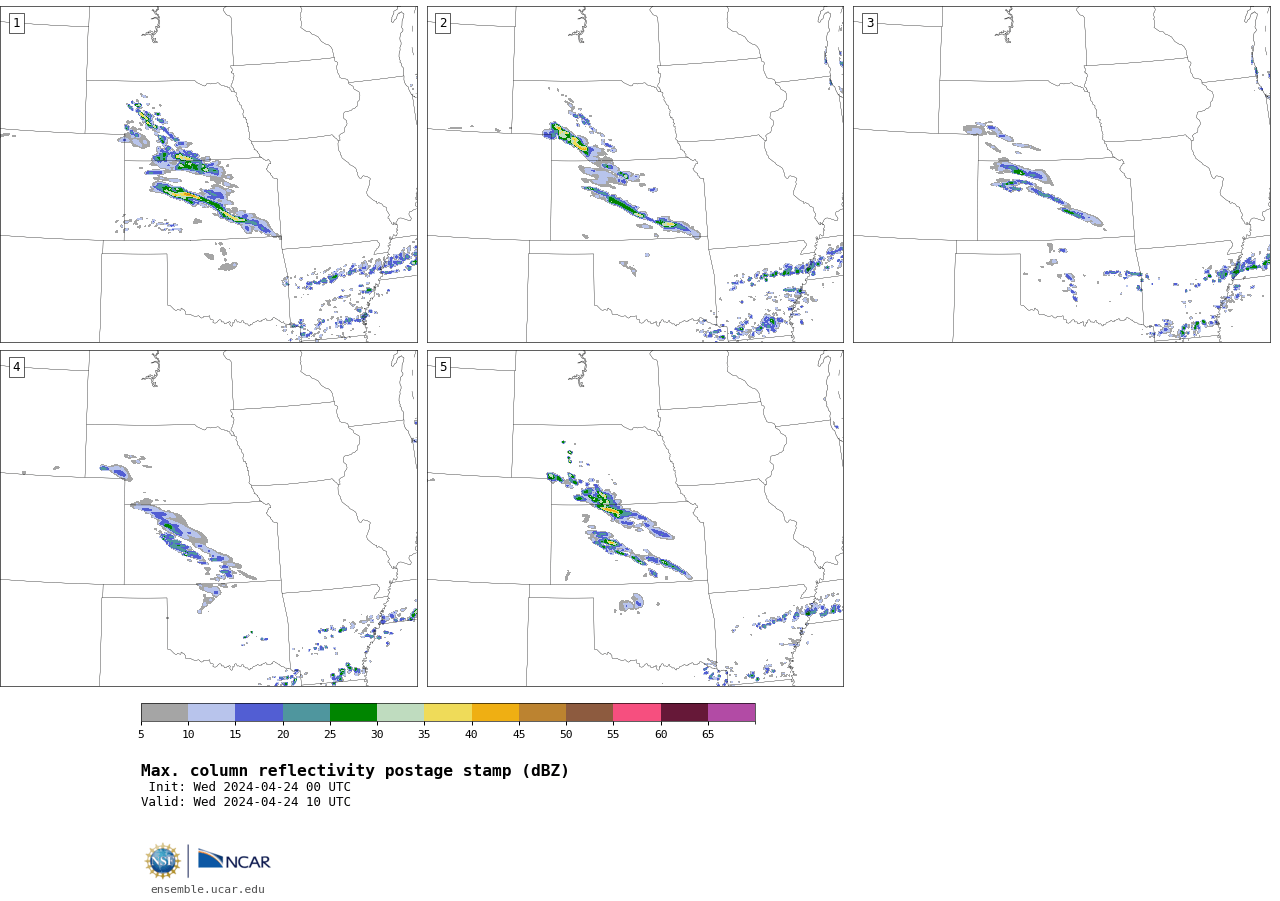Viewport: 1280px width, 901px height.
Task: Click the panel number 5 label
Action: click(x=443, y=367)
